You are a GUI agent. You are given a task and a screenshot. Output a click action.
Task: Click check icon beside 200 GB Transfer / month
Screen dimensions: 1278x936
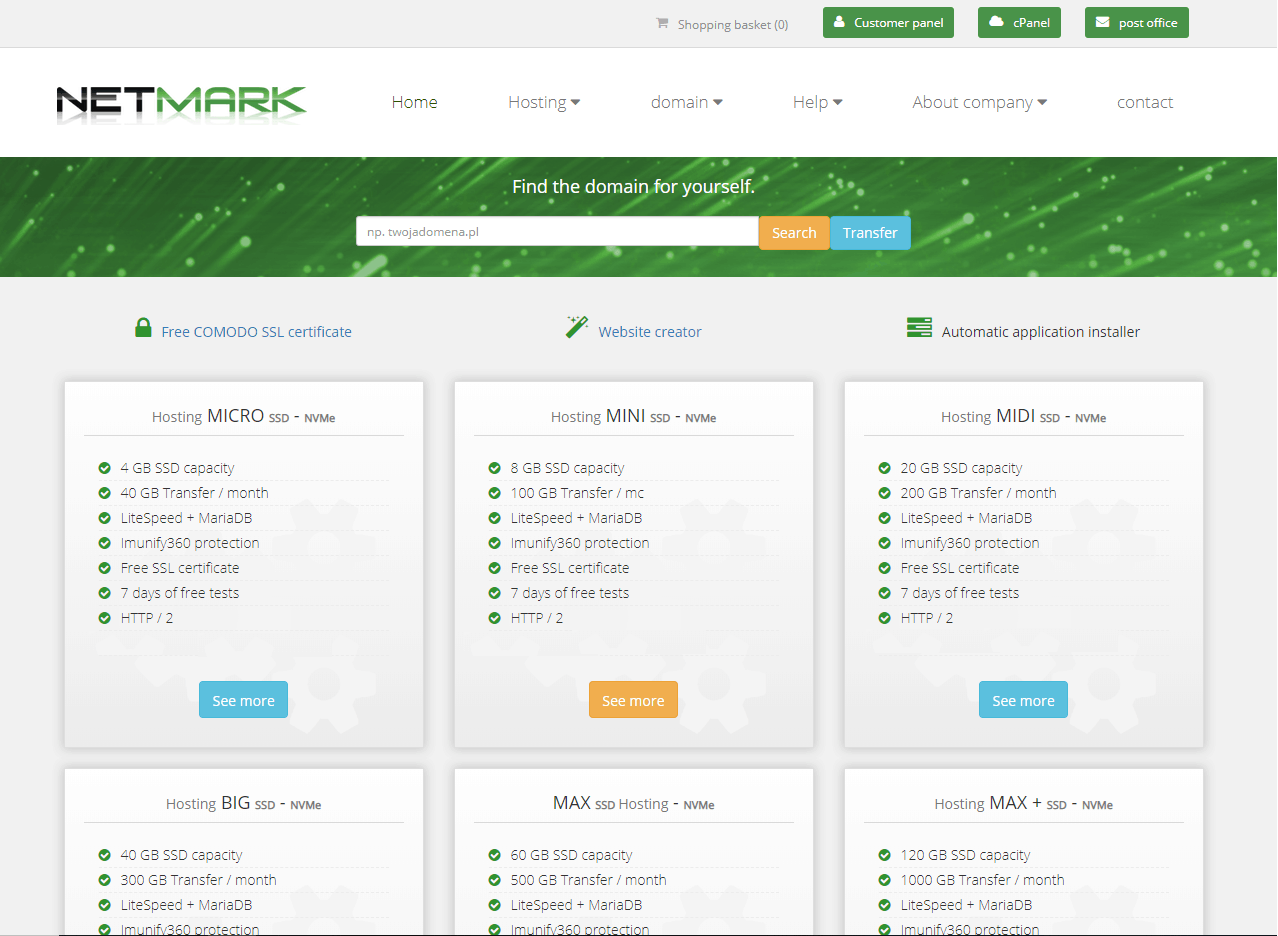[884, 493]
